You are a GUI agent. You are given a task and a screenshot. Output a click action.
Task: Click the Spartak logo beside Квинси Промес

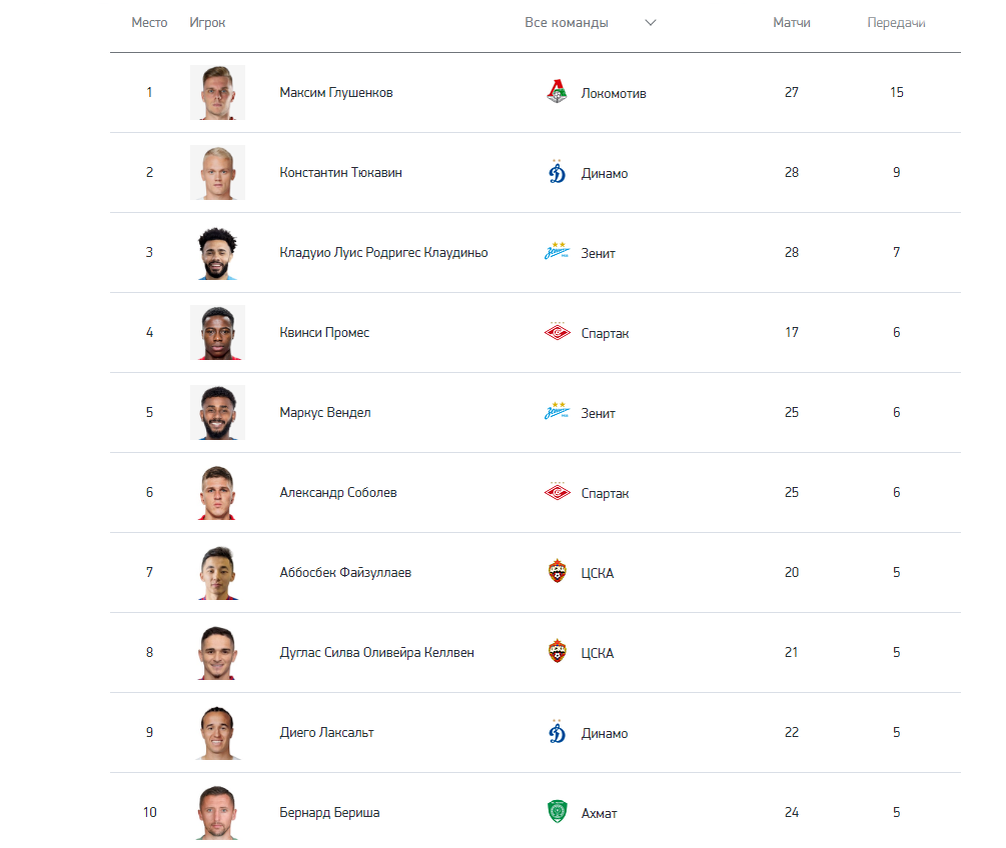coord(557,332)
